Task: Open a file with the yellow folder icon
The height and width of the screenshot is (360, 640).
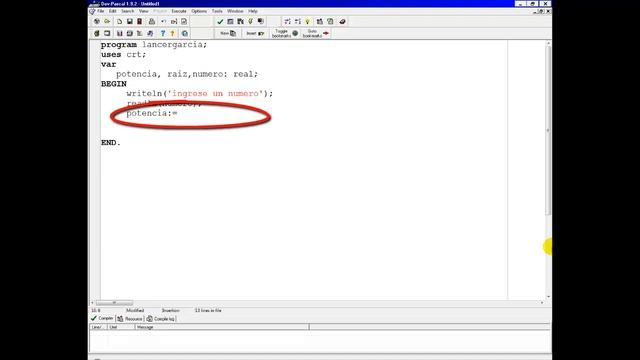Action: tap(107, 21)
